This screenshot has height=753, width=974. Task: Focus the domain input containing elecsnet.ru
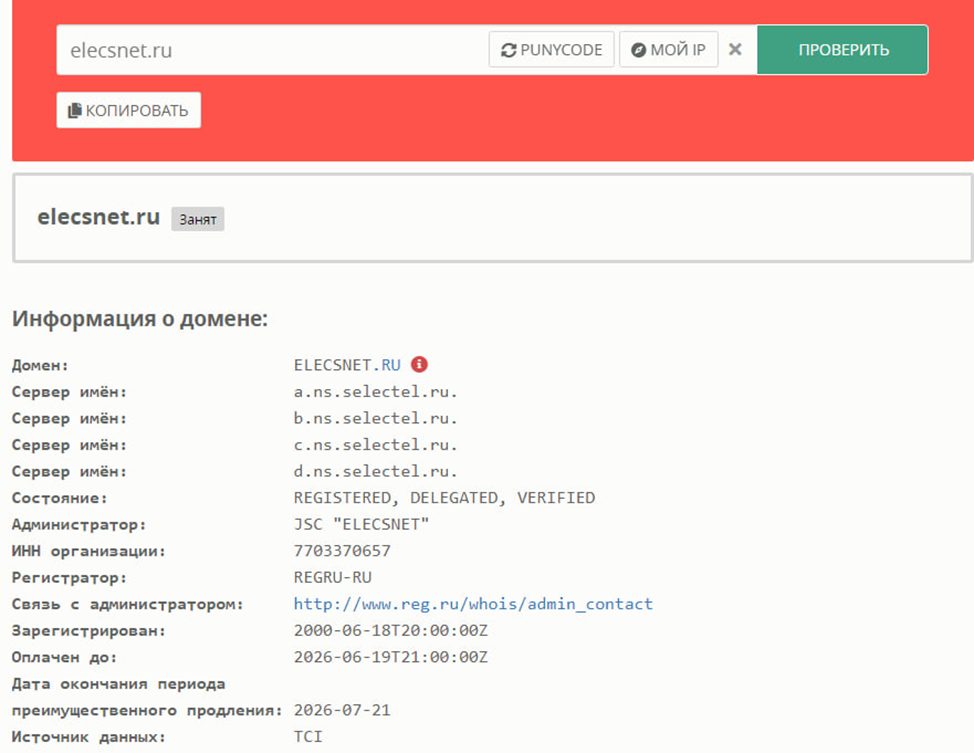(273, 50)
